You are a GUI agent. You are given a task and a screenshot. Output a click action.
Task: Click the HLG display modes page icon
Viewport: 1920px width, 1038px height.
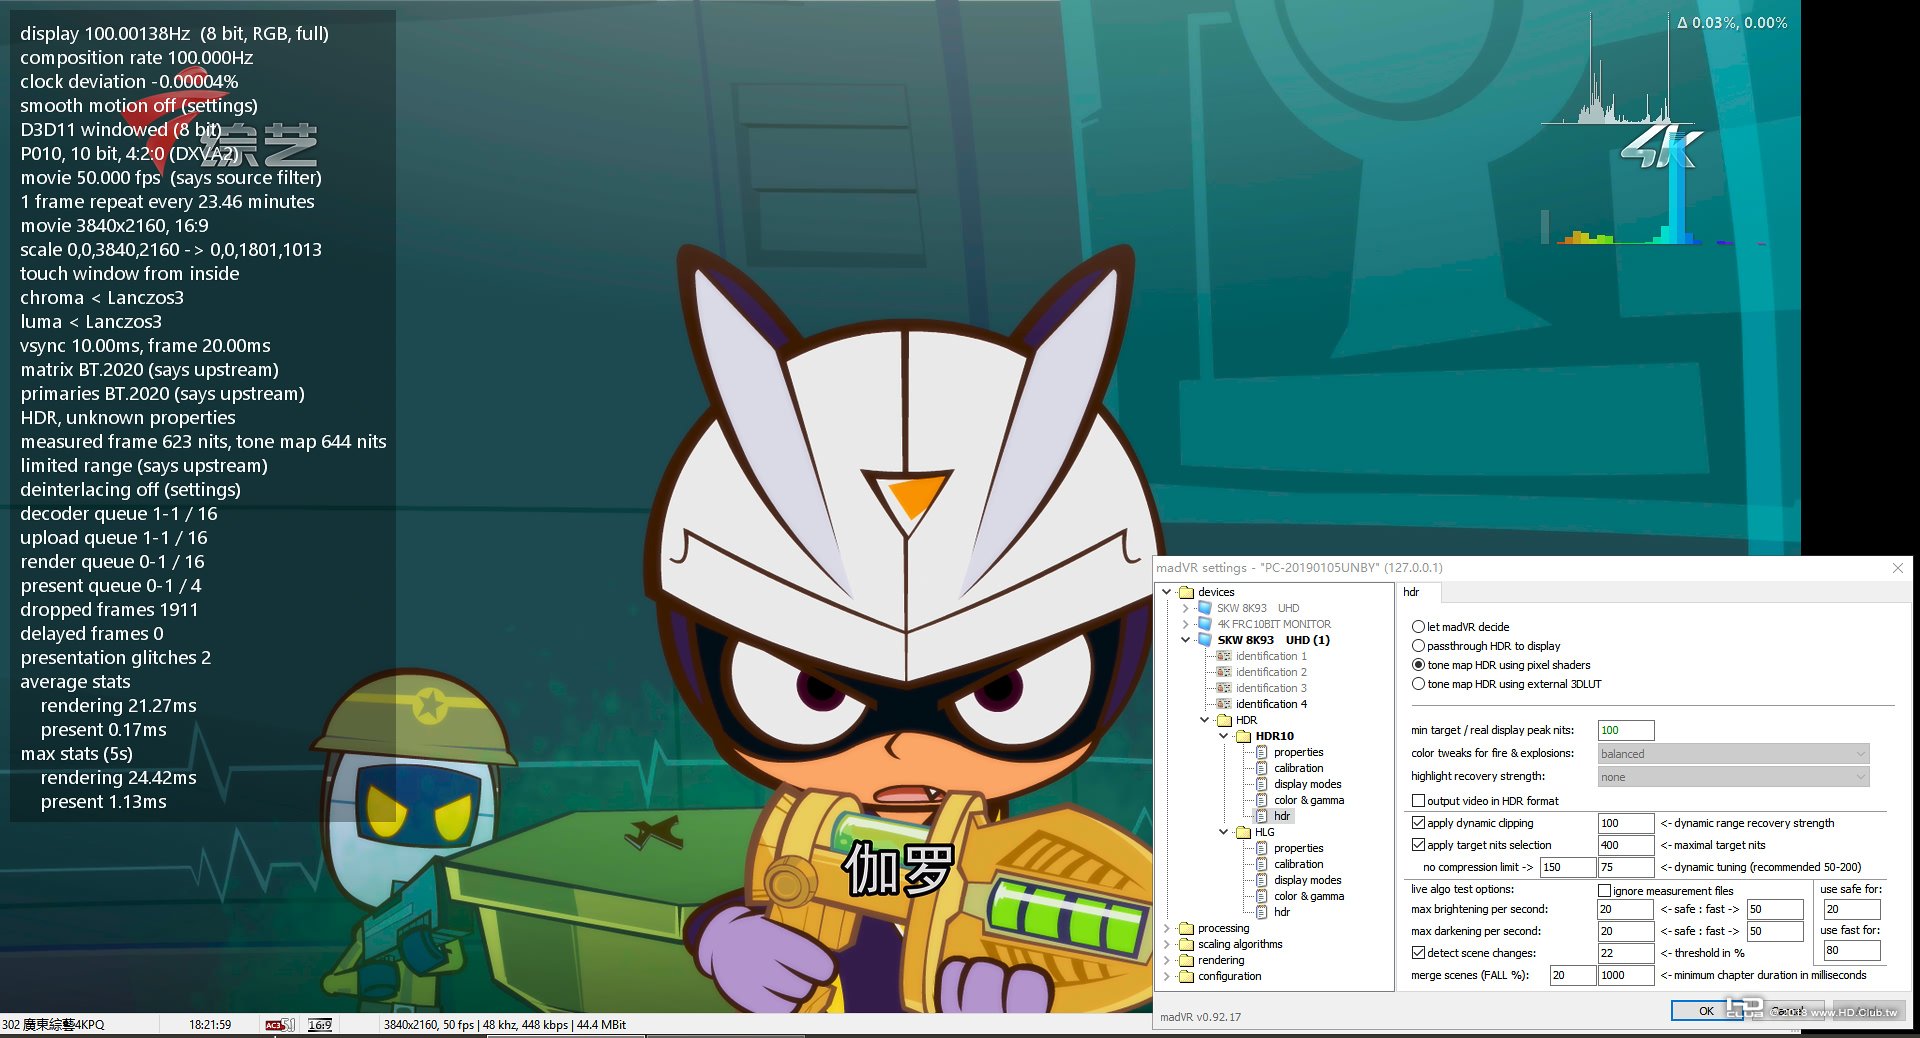click(x=1261, y=880)
